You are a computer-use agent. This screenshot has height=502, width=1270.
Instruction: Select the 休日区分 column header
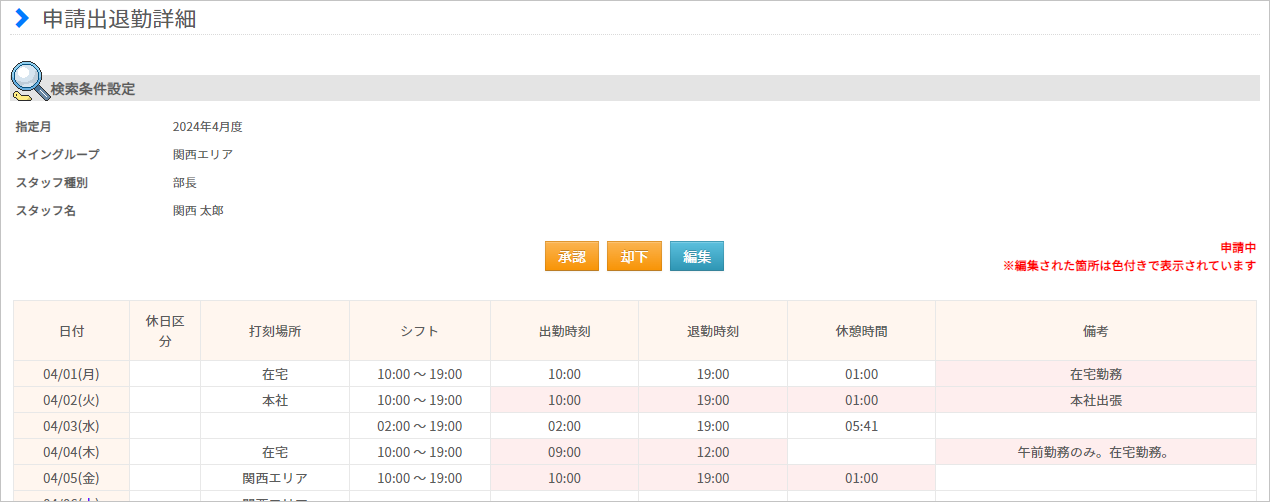pyautogui.click(x=165, y=331)
